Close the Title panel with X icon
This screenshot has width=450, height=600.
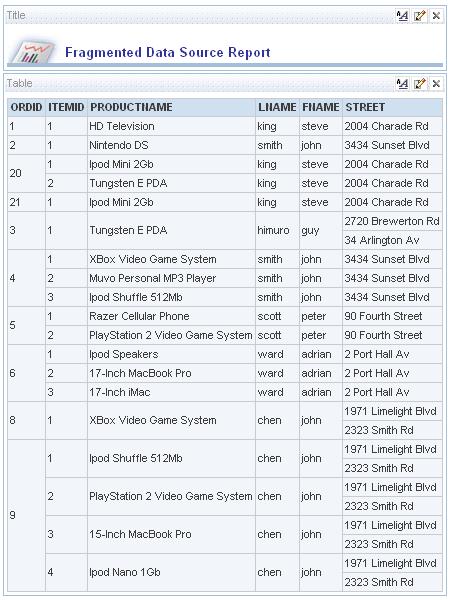[436, 16]
